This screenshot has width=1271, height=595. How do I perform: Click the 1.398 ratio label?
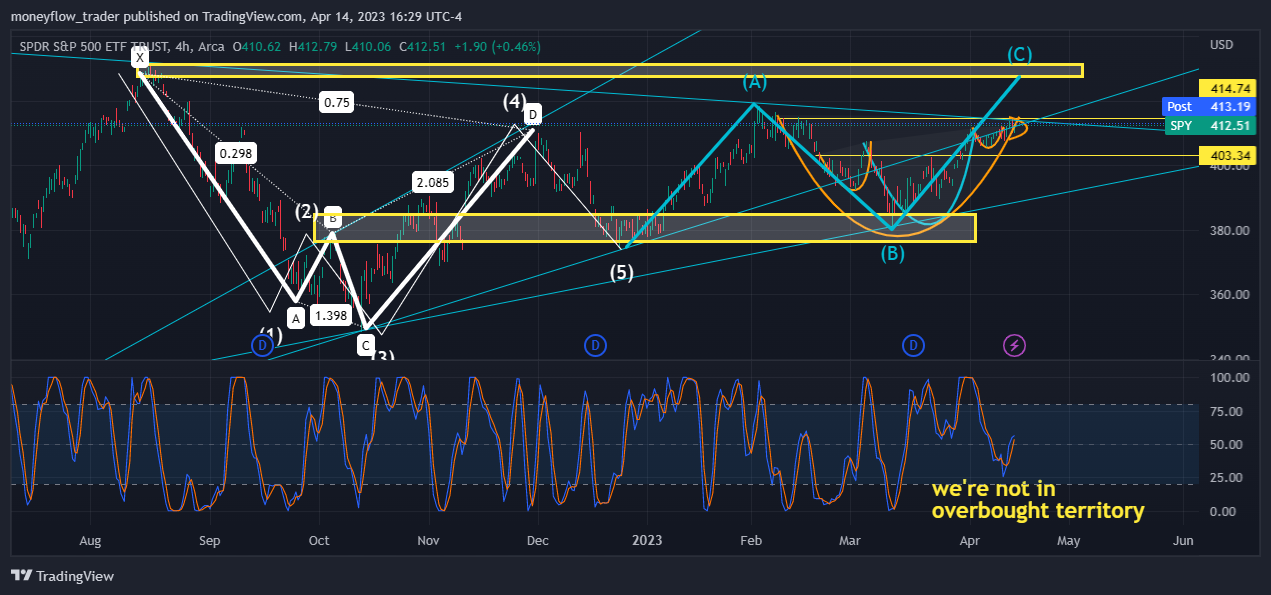[331, 315]
